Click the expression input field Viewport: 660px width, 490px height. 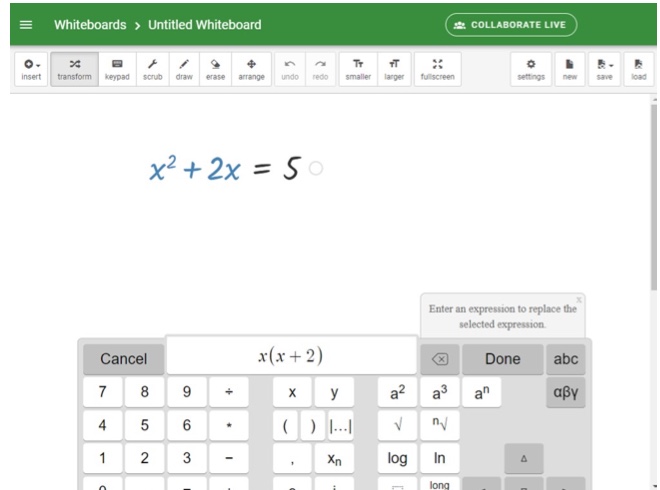pos(292,355)
